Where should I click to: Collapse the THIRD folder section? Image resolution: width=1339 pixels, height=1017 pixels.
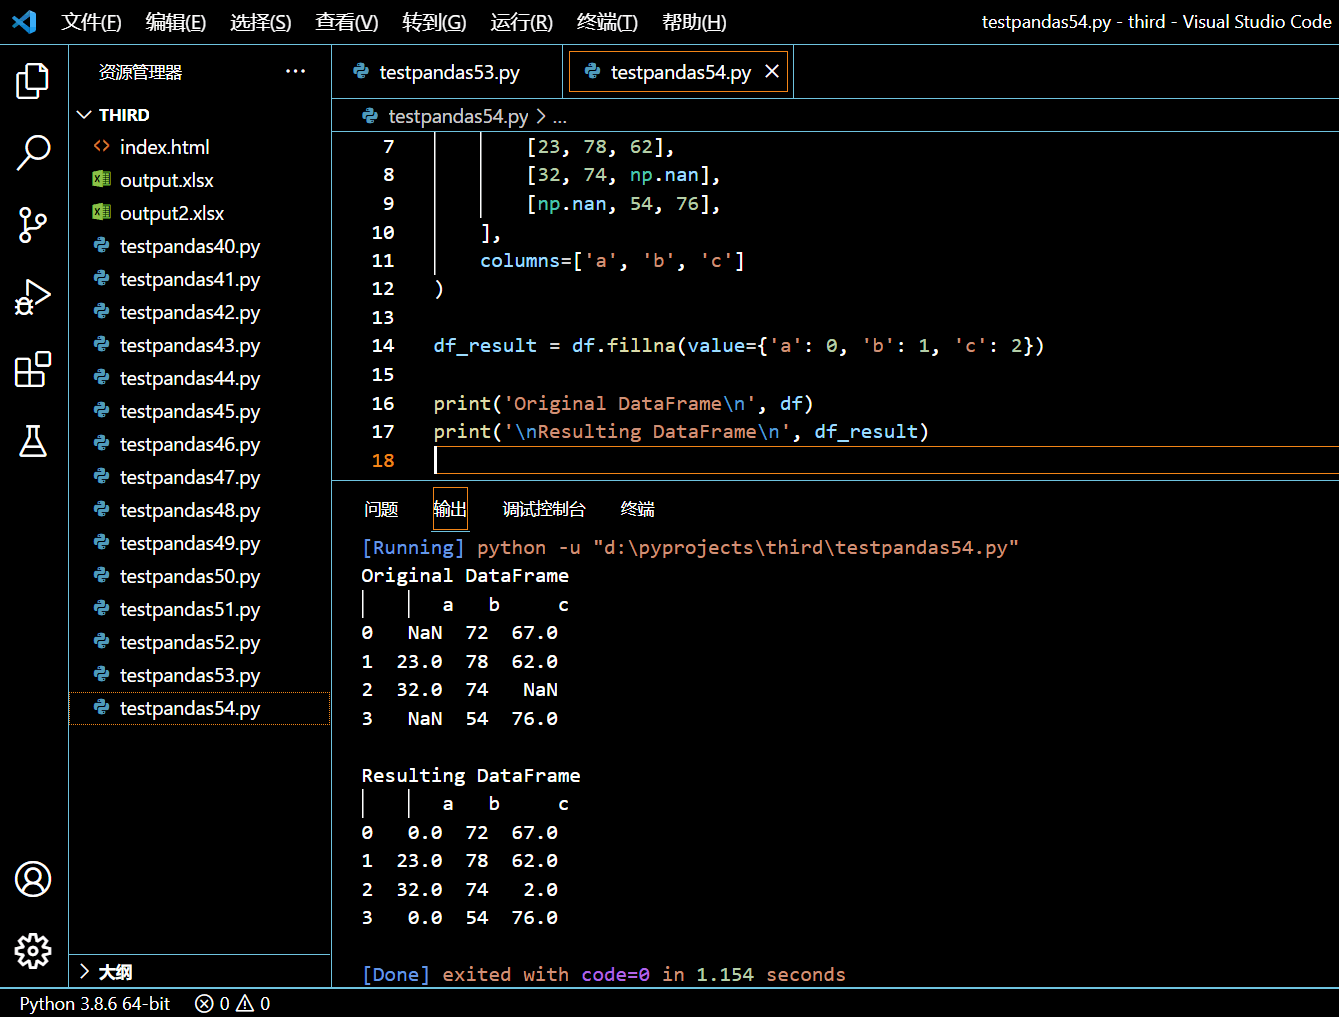tap(84, 115)
